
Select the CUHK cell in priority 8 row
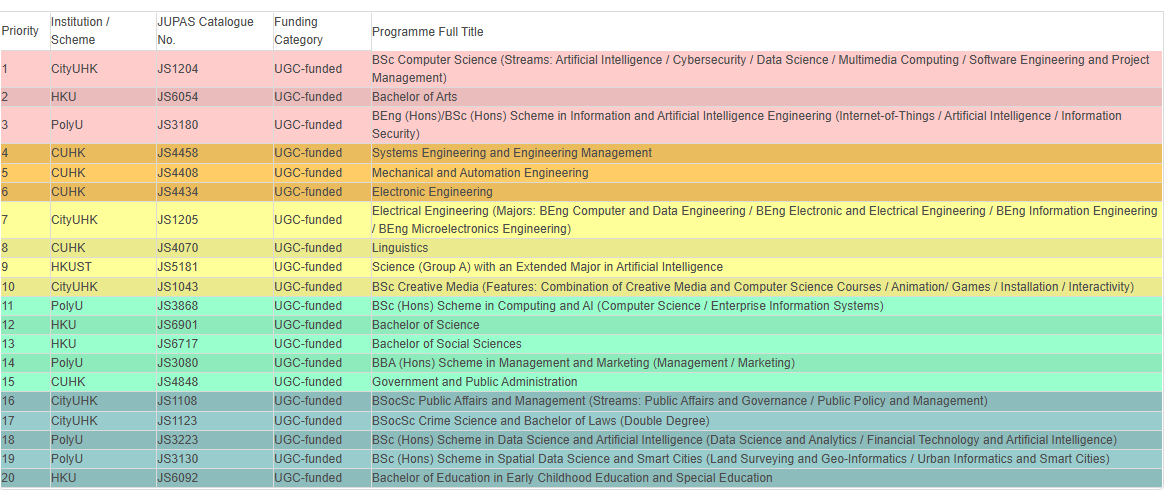(x=68, y=248)
